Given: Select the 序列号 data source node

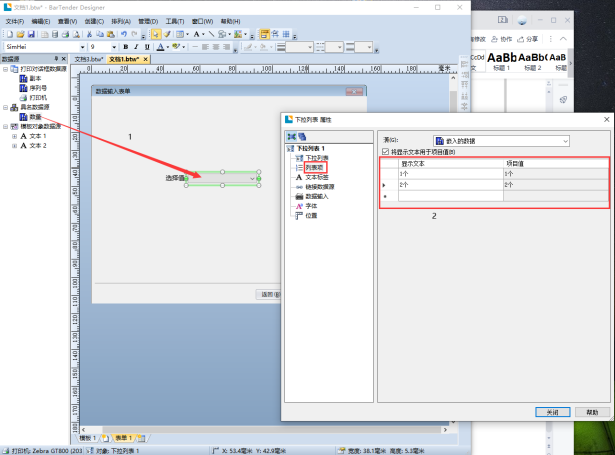Looking at the screenshot, I should point(37,88).
